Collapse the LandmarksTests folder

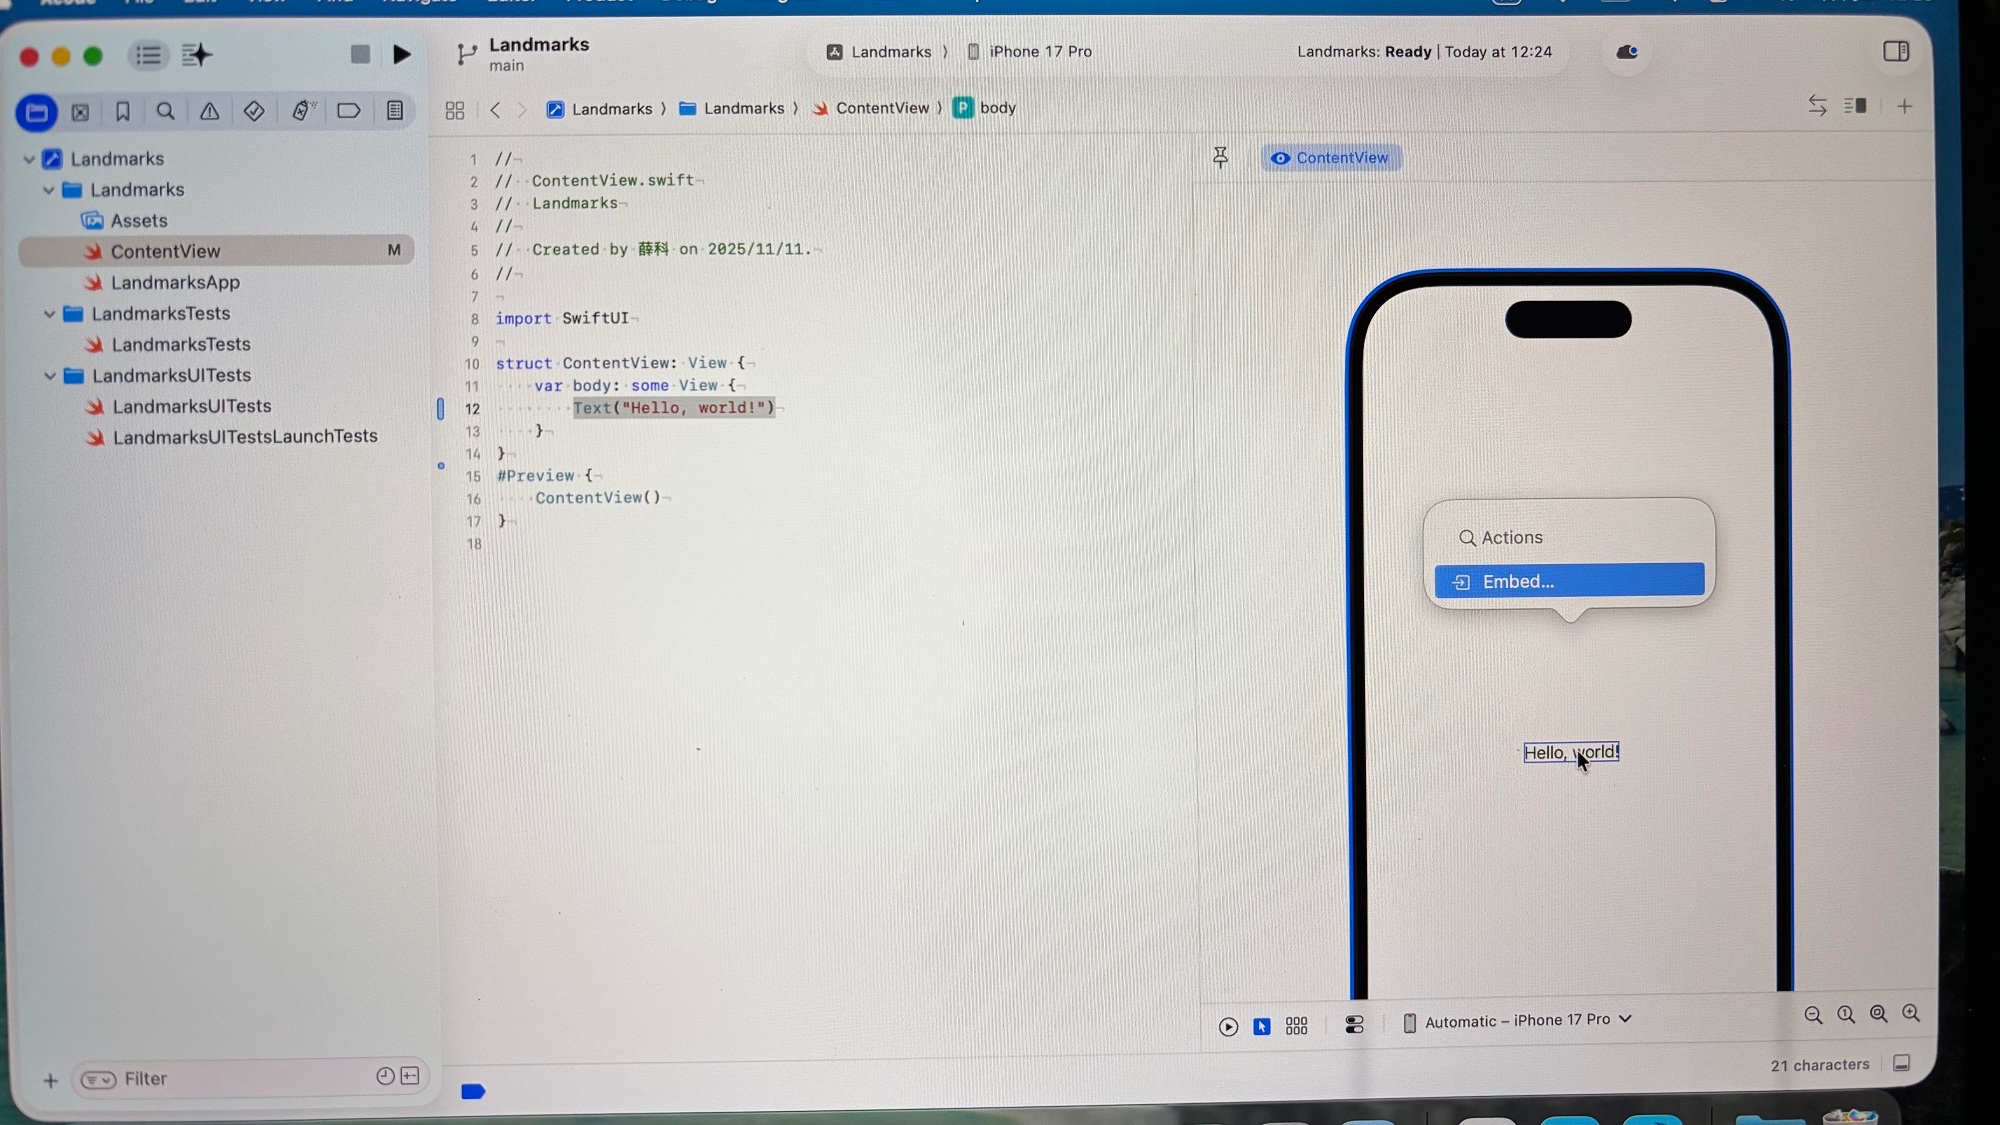pyautogui.click(x=49, y=314)
